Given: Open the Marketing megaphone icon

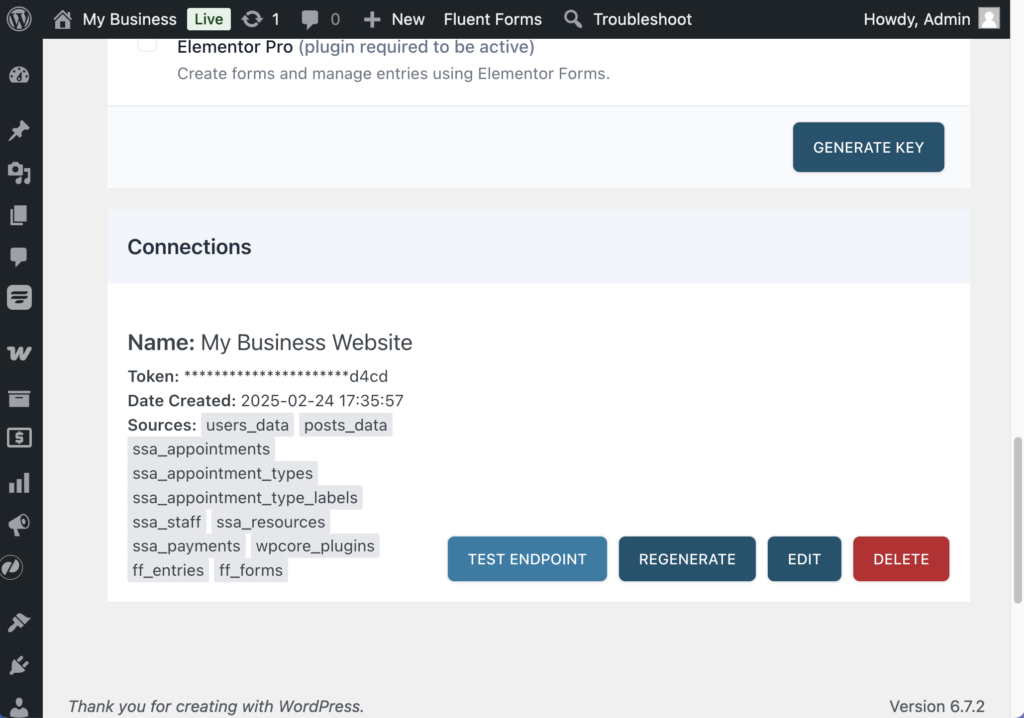Looking at the screenshot, I should pyautogui.click(x=19, y=526).
